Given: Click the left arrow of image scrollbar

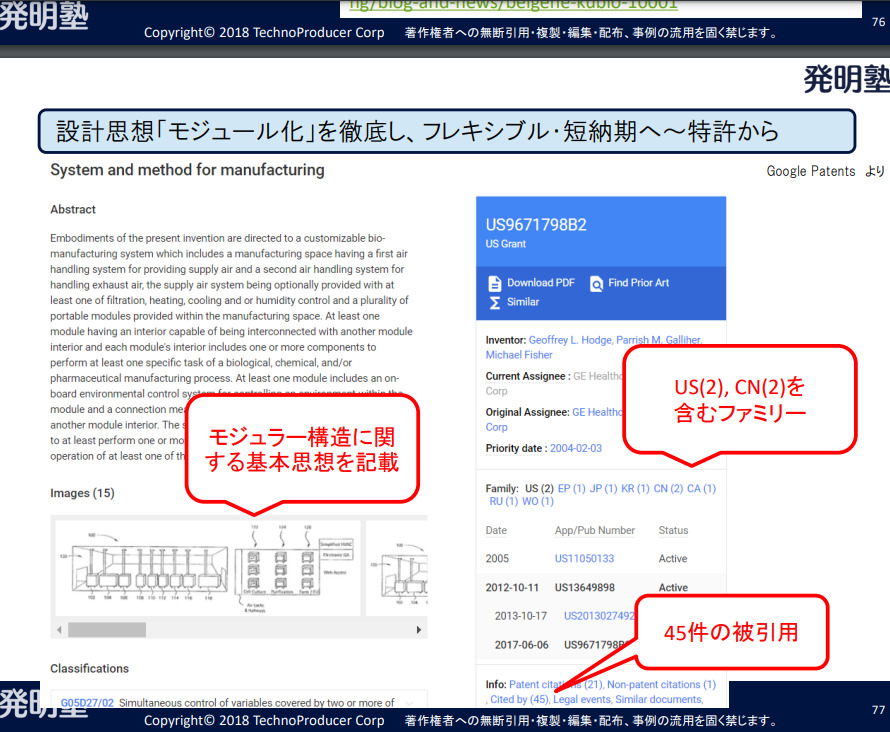Looking at the screenshot, I should click(59, 630).
